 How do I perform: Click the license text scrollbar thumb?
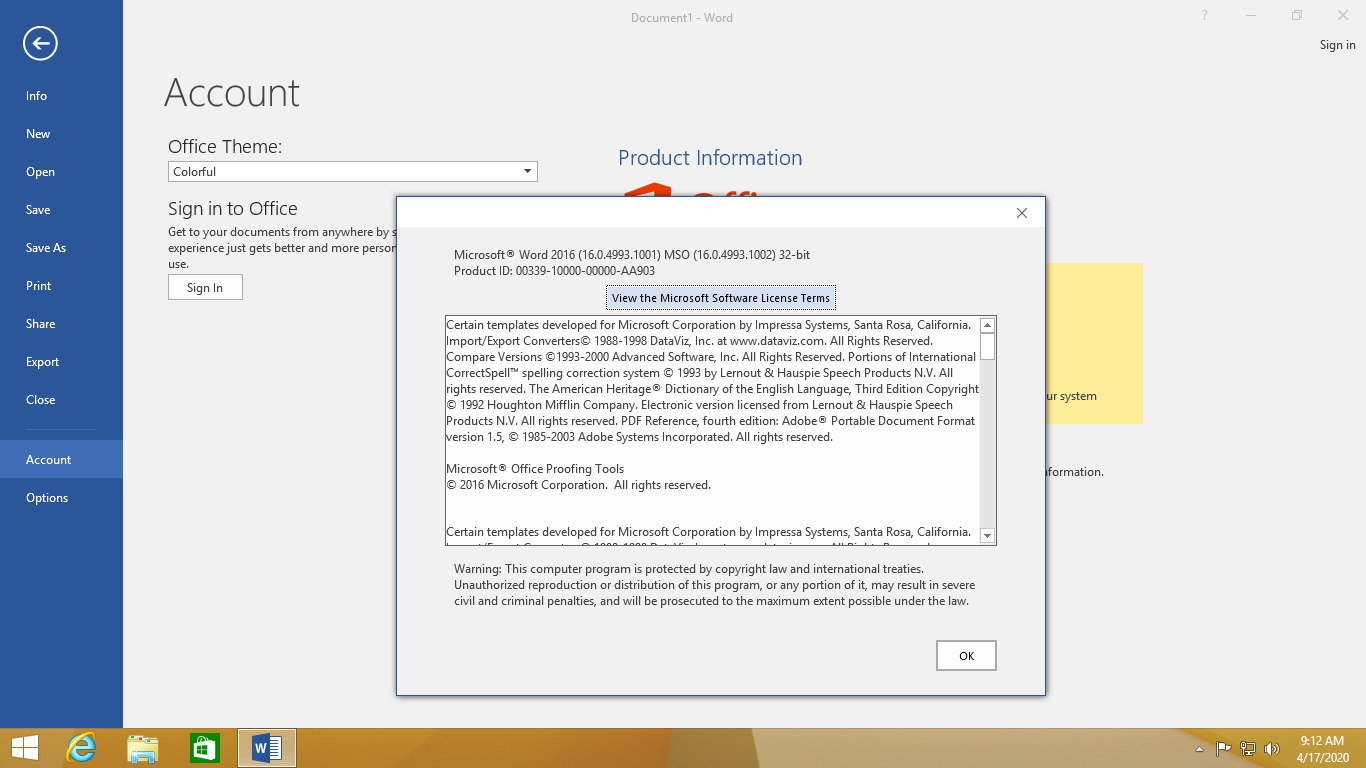point(987,346)
